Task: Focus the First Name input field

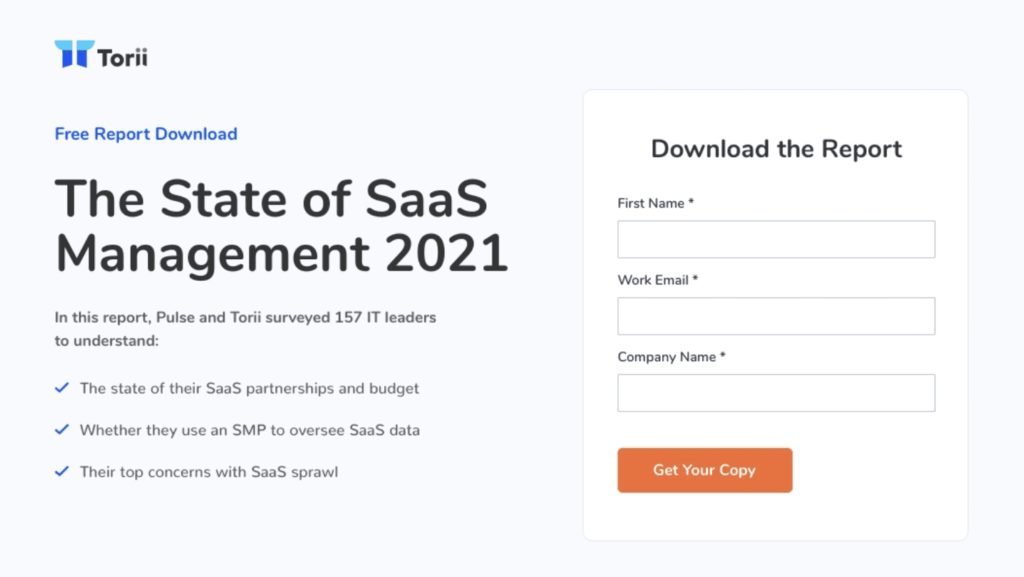Action: tap(776, 240)
